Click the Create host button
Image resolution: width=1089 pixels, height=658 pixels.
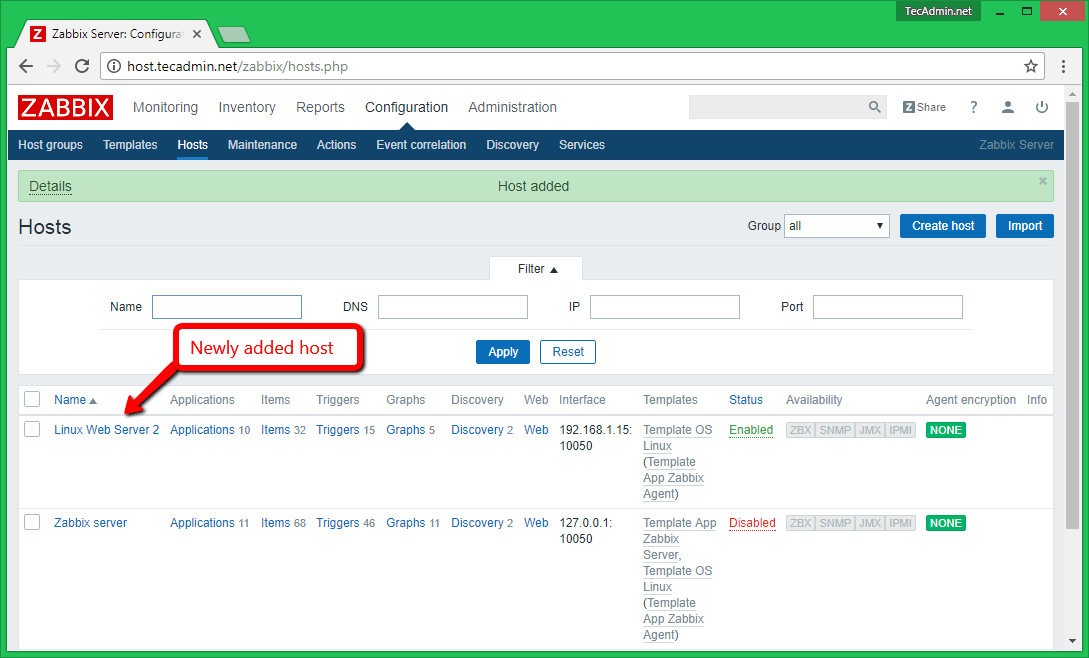[x=942, y=225]
